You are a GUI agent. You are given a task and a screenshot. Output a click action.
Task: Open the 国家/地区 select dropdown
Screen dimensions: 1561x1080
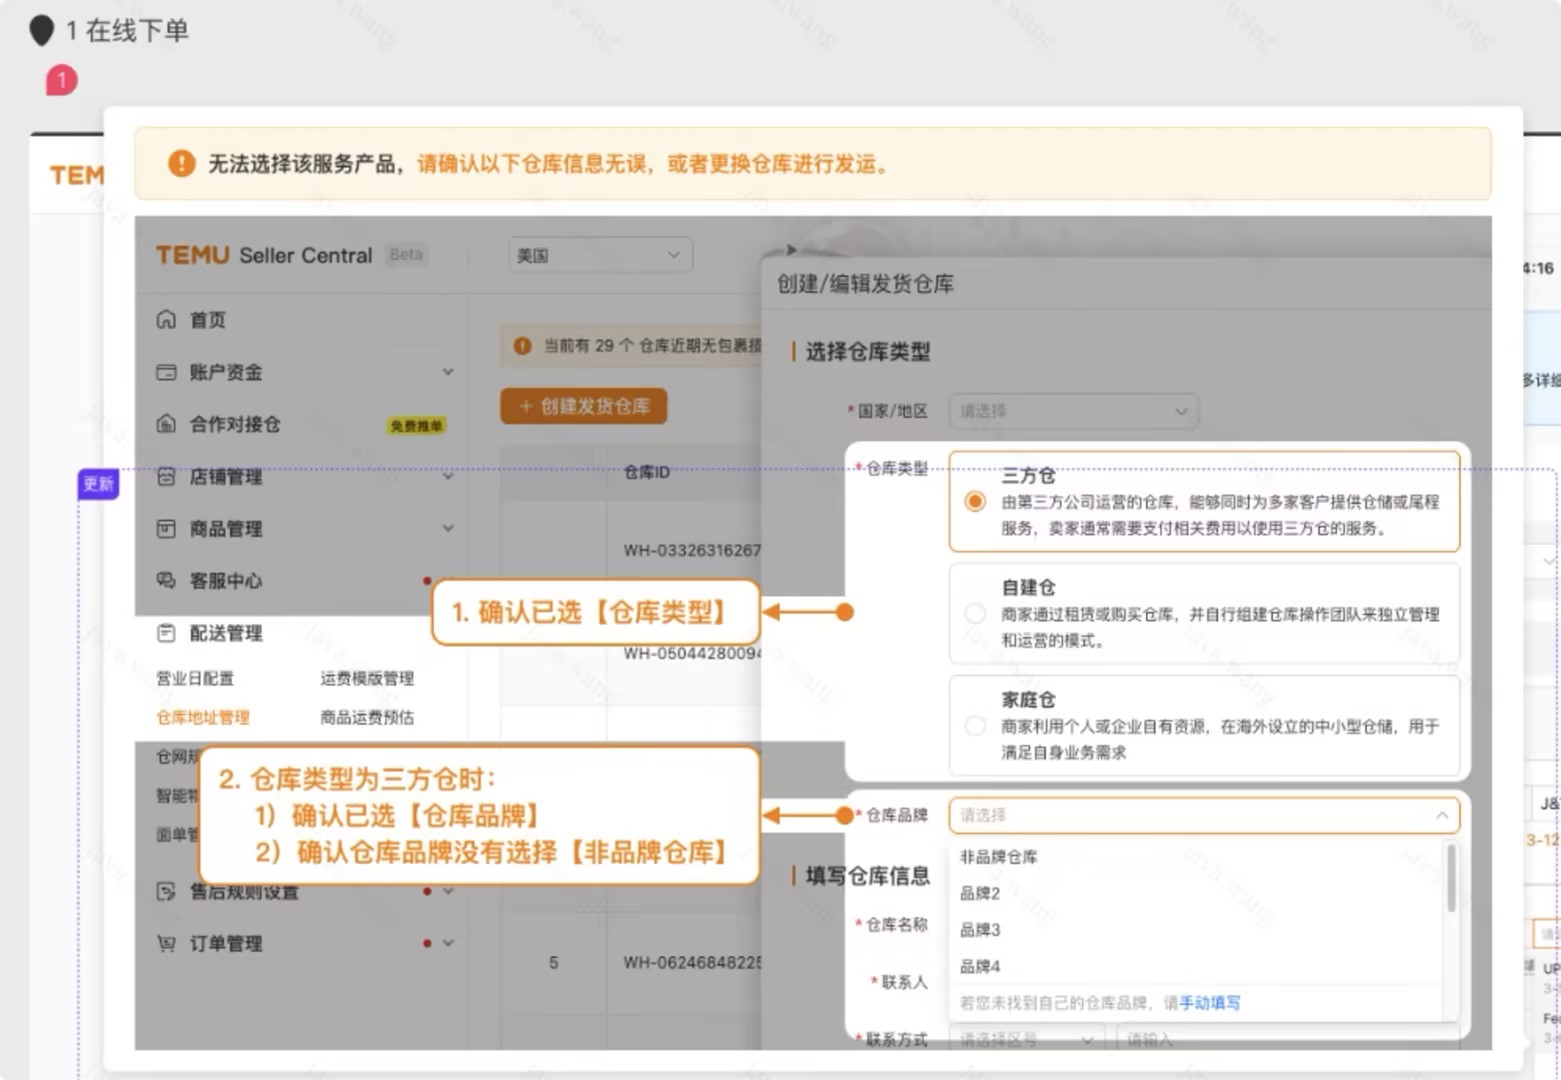1073,411
